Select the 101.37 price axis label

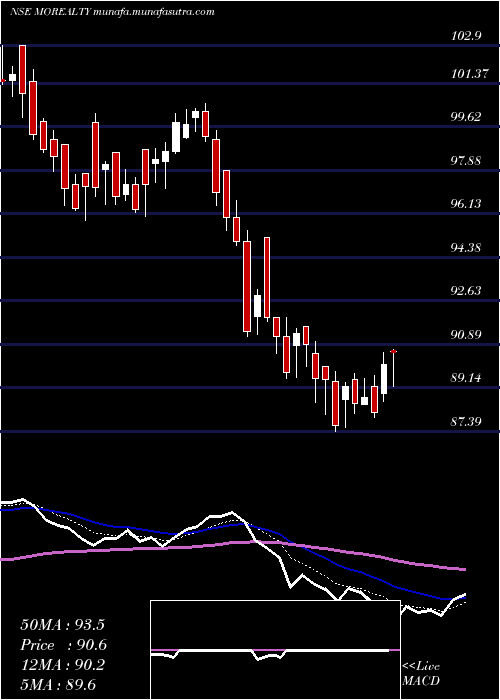(x=470, y=74)
